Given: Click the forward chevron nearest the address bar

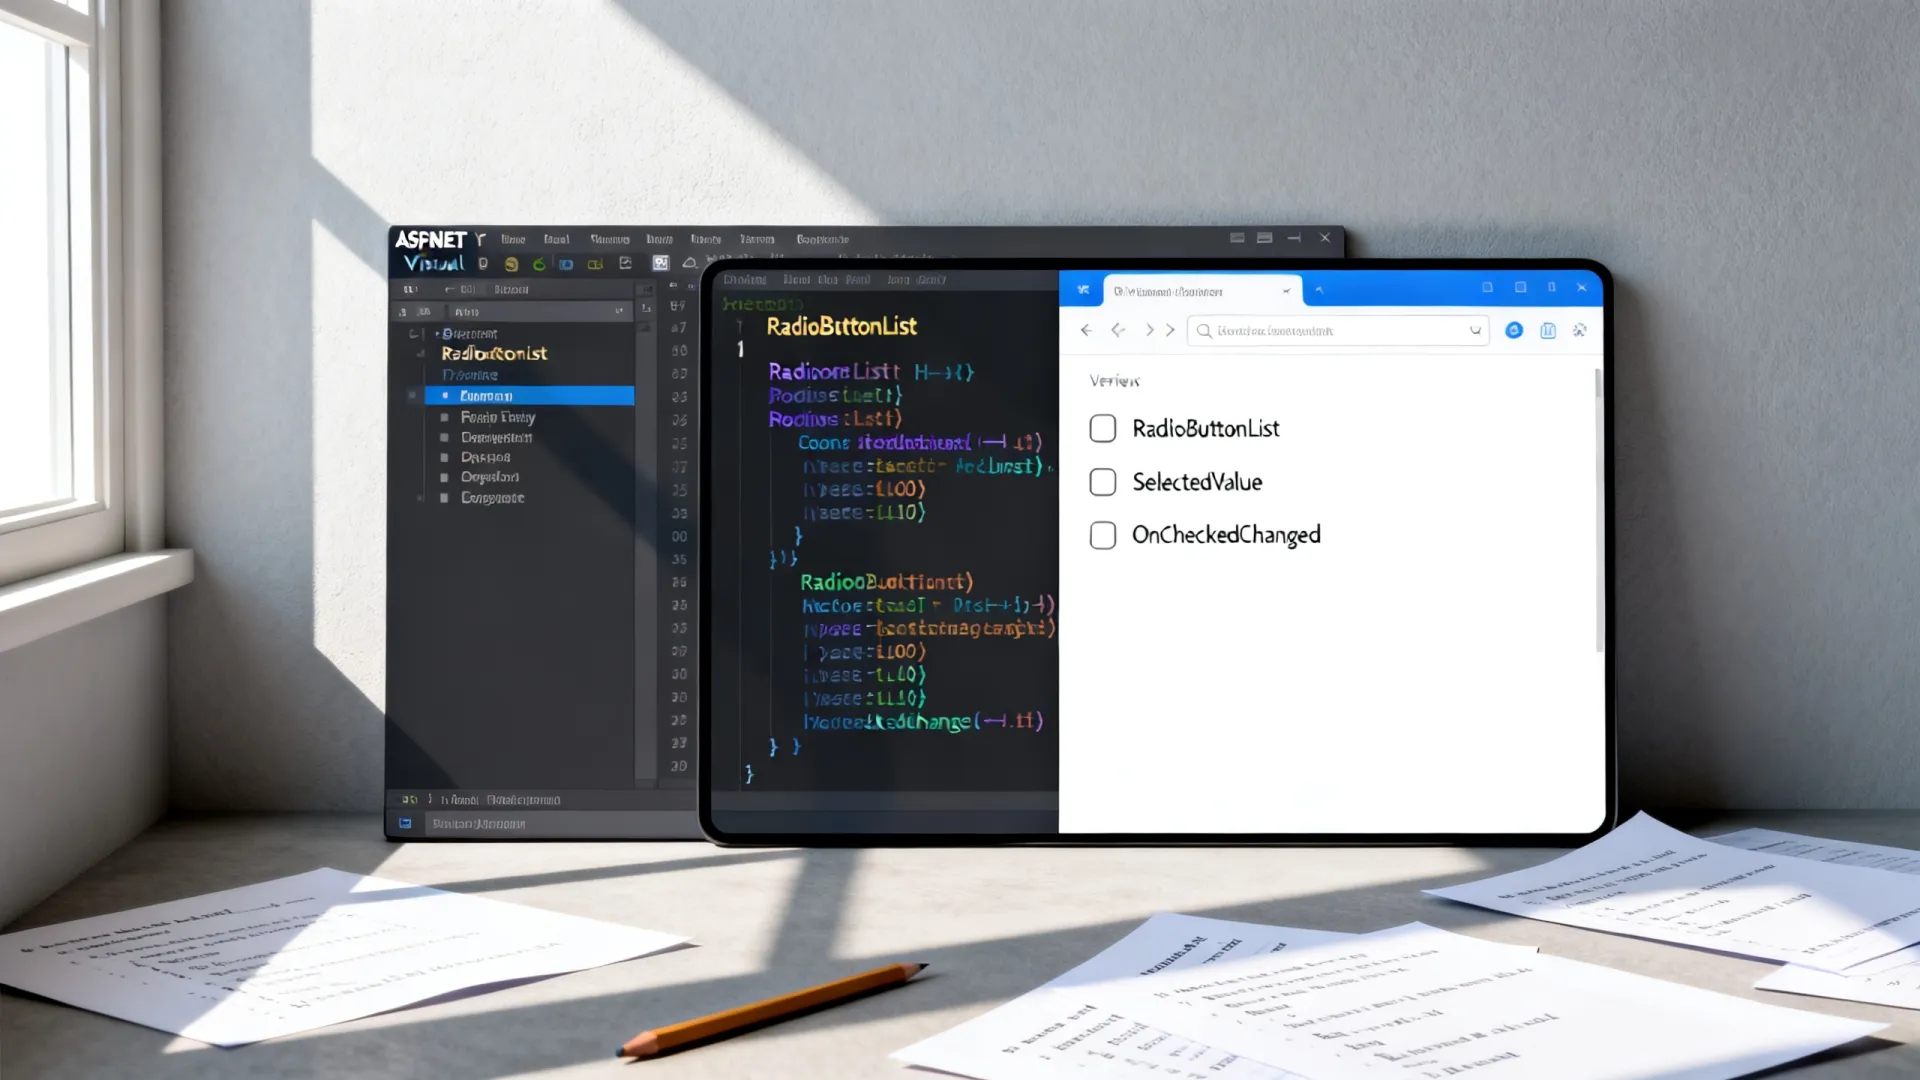Looking at the screenshot, I should pyautogui.click(x=1170, y=330).
